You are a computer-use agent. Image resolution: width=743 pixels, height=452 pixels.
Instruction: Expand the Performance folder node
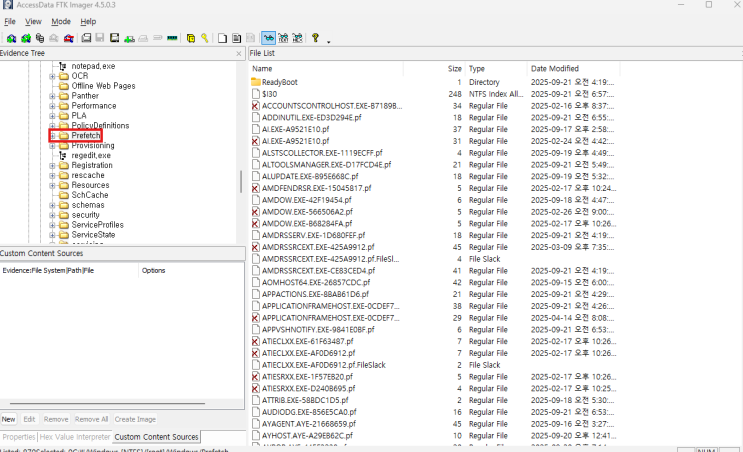(52, 106)
